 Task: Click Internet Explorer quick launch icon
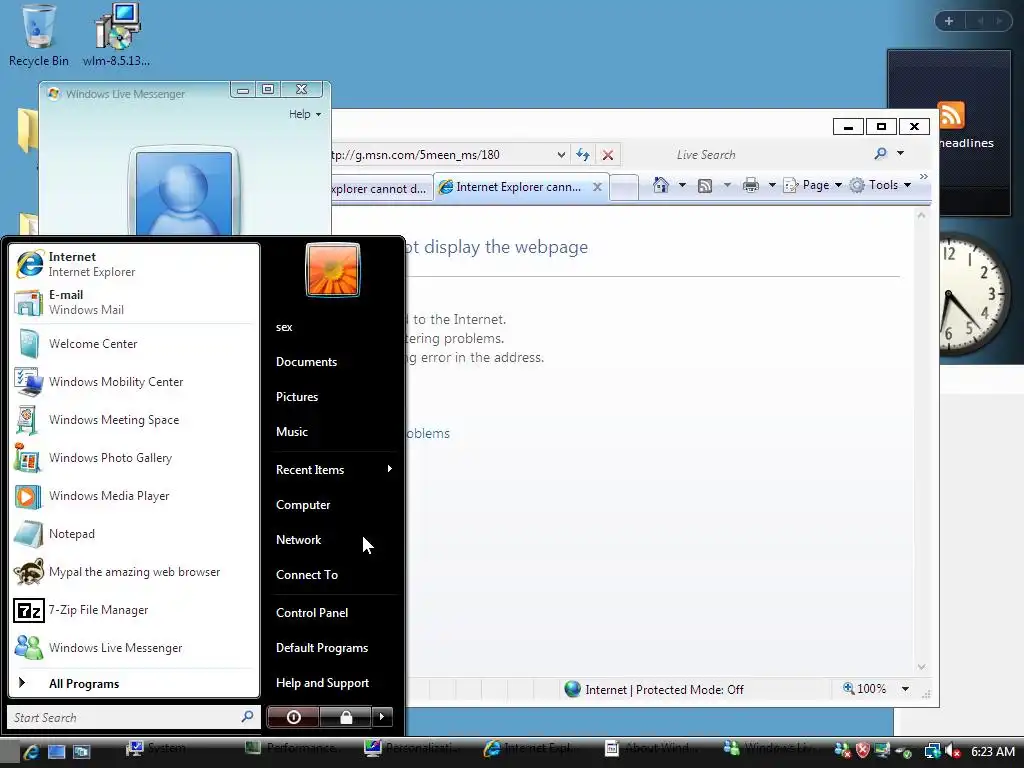tap(31, 752)
